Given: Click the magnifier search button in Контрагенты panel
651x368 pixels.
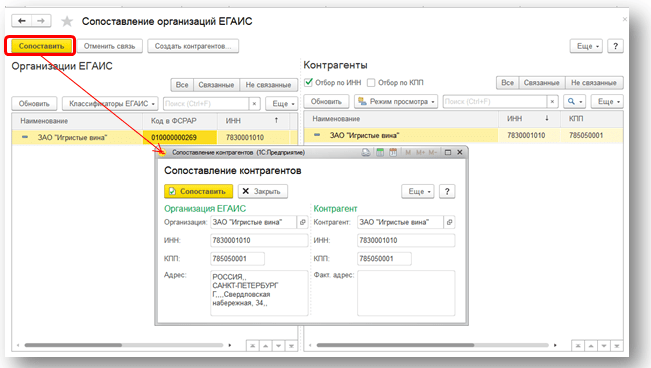Looking at the screenshot, I should pos(575,101).
